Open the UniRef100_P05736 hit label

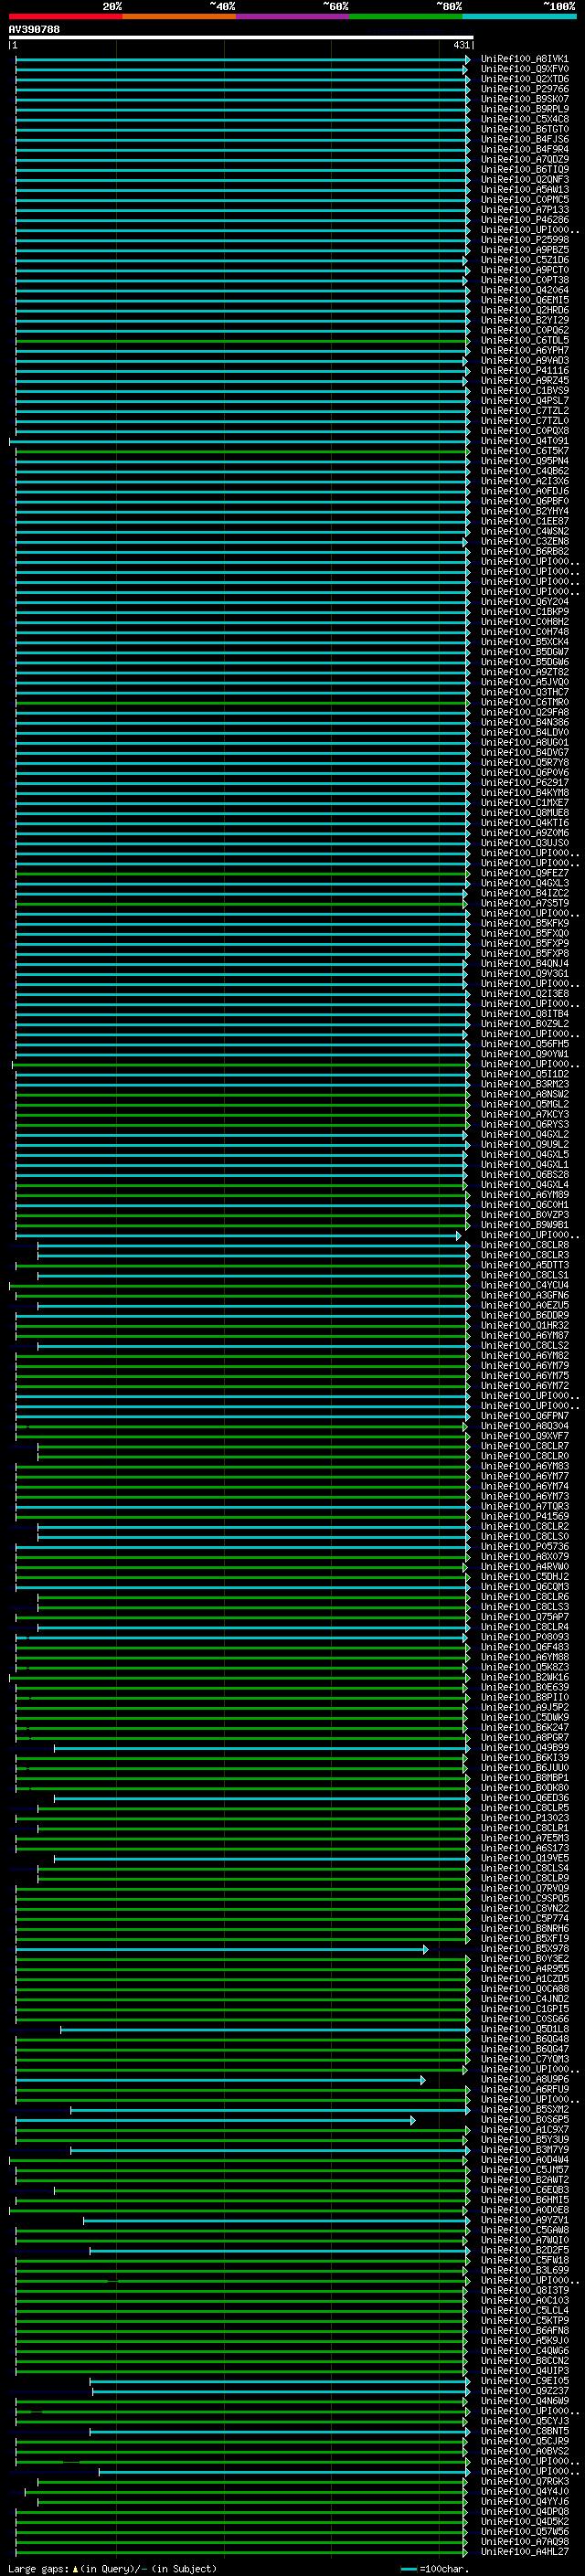tap(524, 1546)
